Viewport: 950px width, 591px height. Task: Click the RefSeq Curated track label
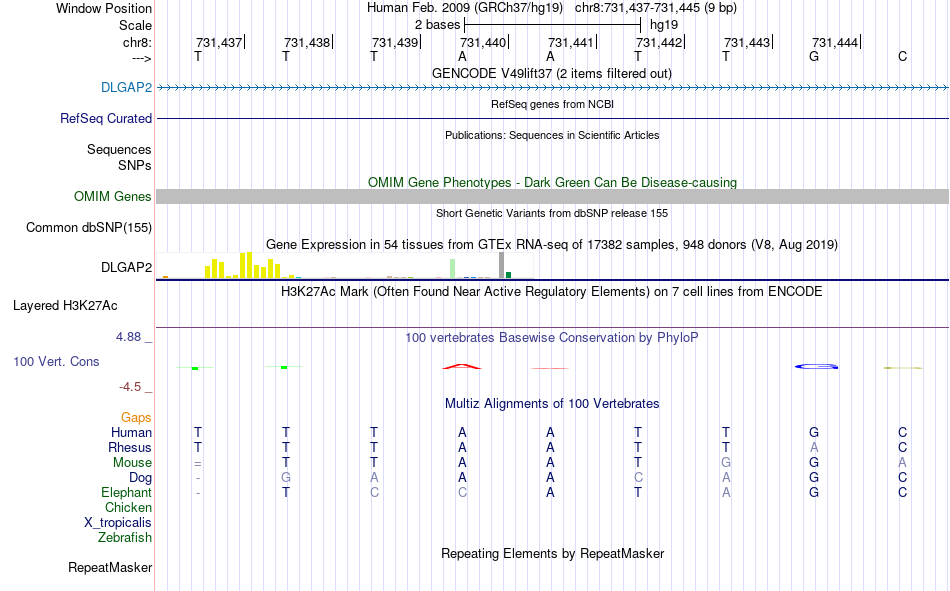tap(105, 118)
